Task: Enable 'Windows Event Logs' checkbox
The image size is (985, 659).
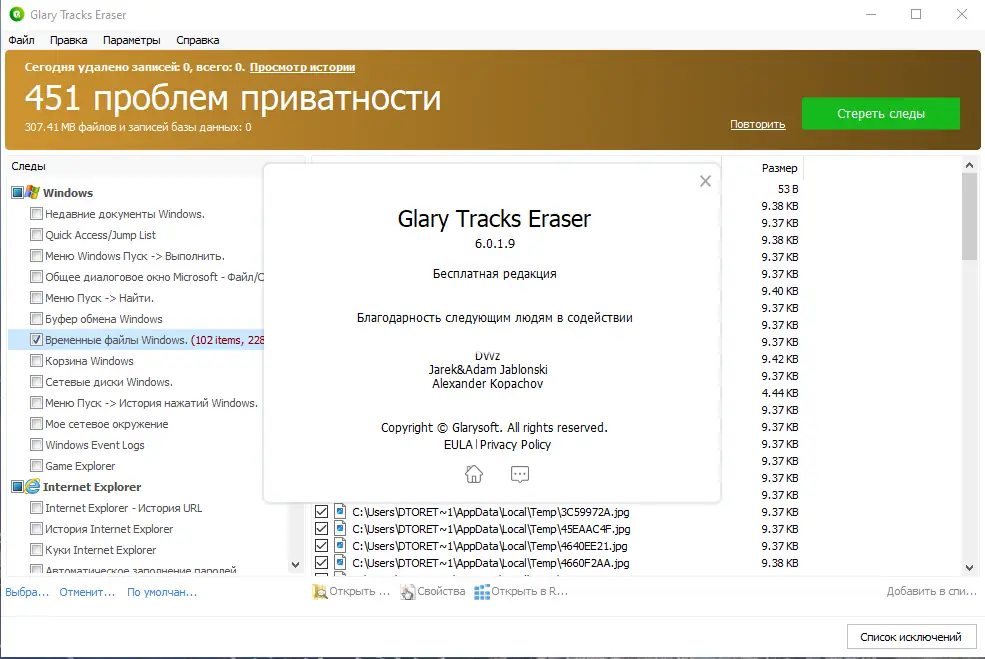Action: (36, 445)
